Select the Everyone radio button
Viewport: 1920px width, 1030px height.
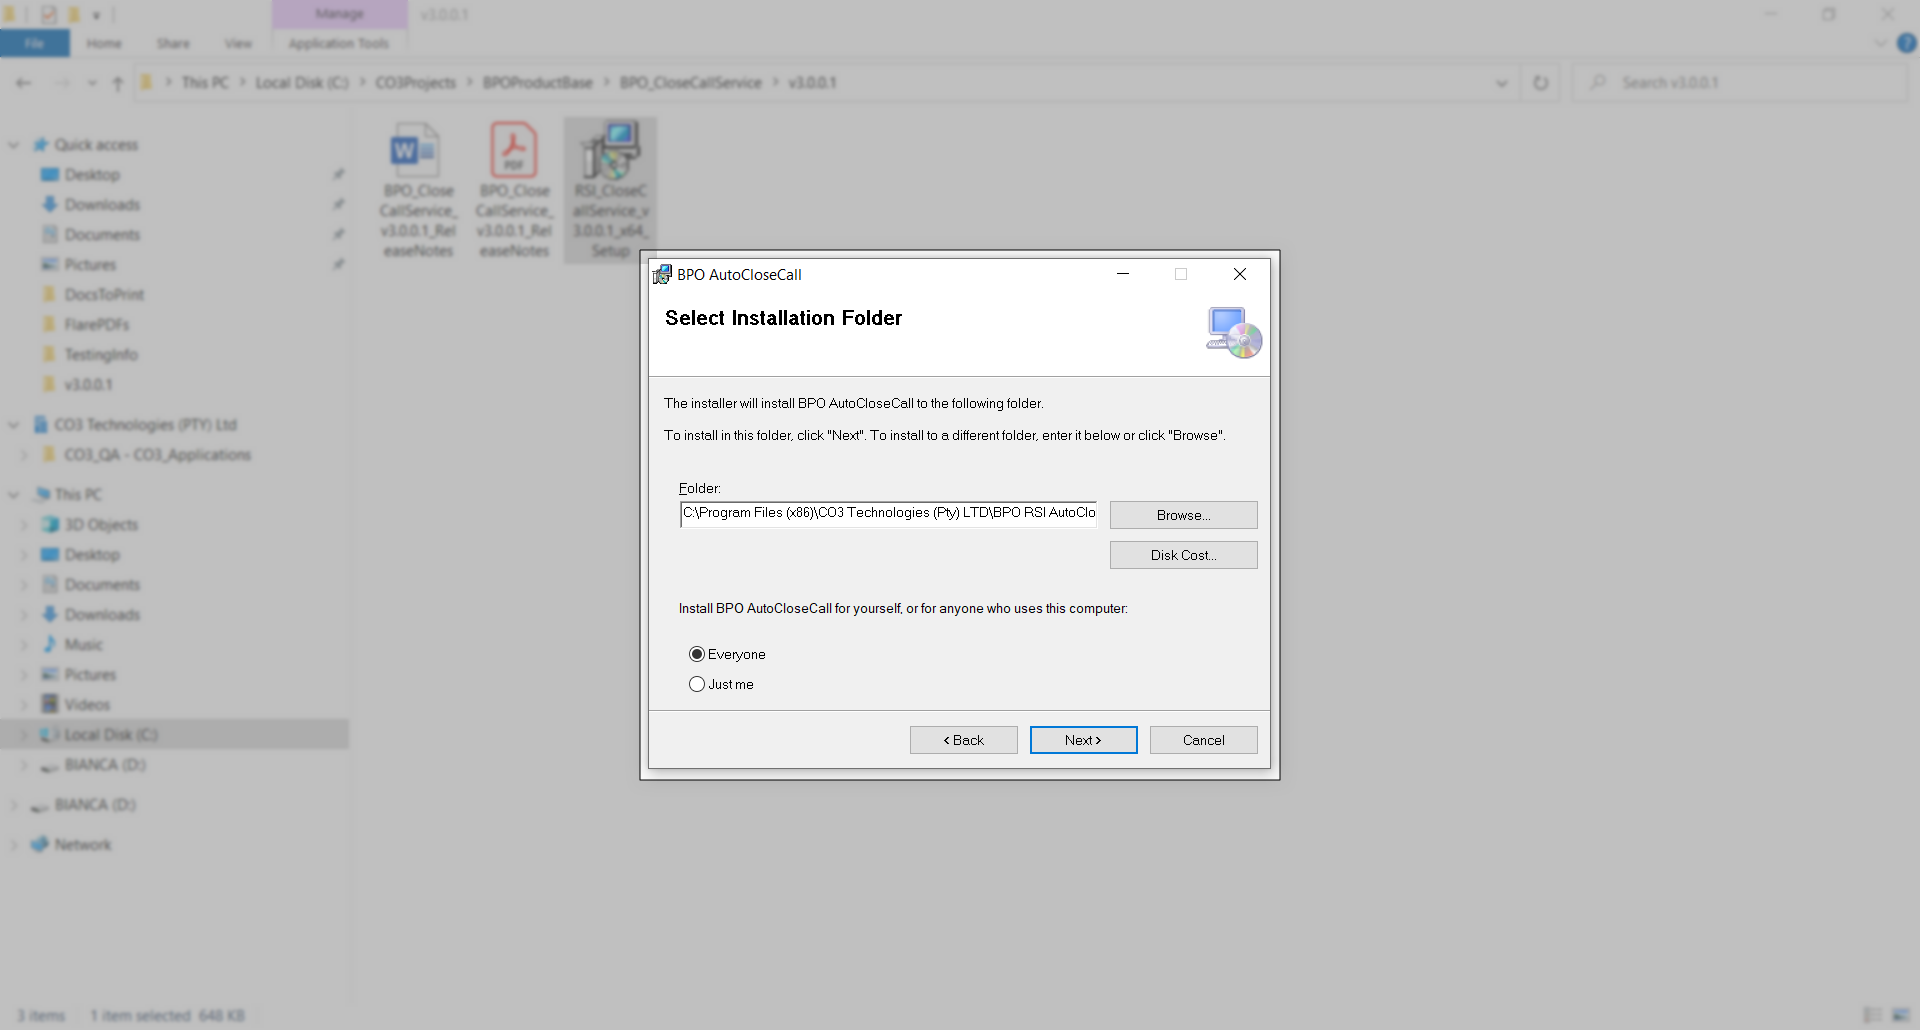(x=697, y=654)
